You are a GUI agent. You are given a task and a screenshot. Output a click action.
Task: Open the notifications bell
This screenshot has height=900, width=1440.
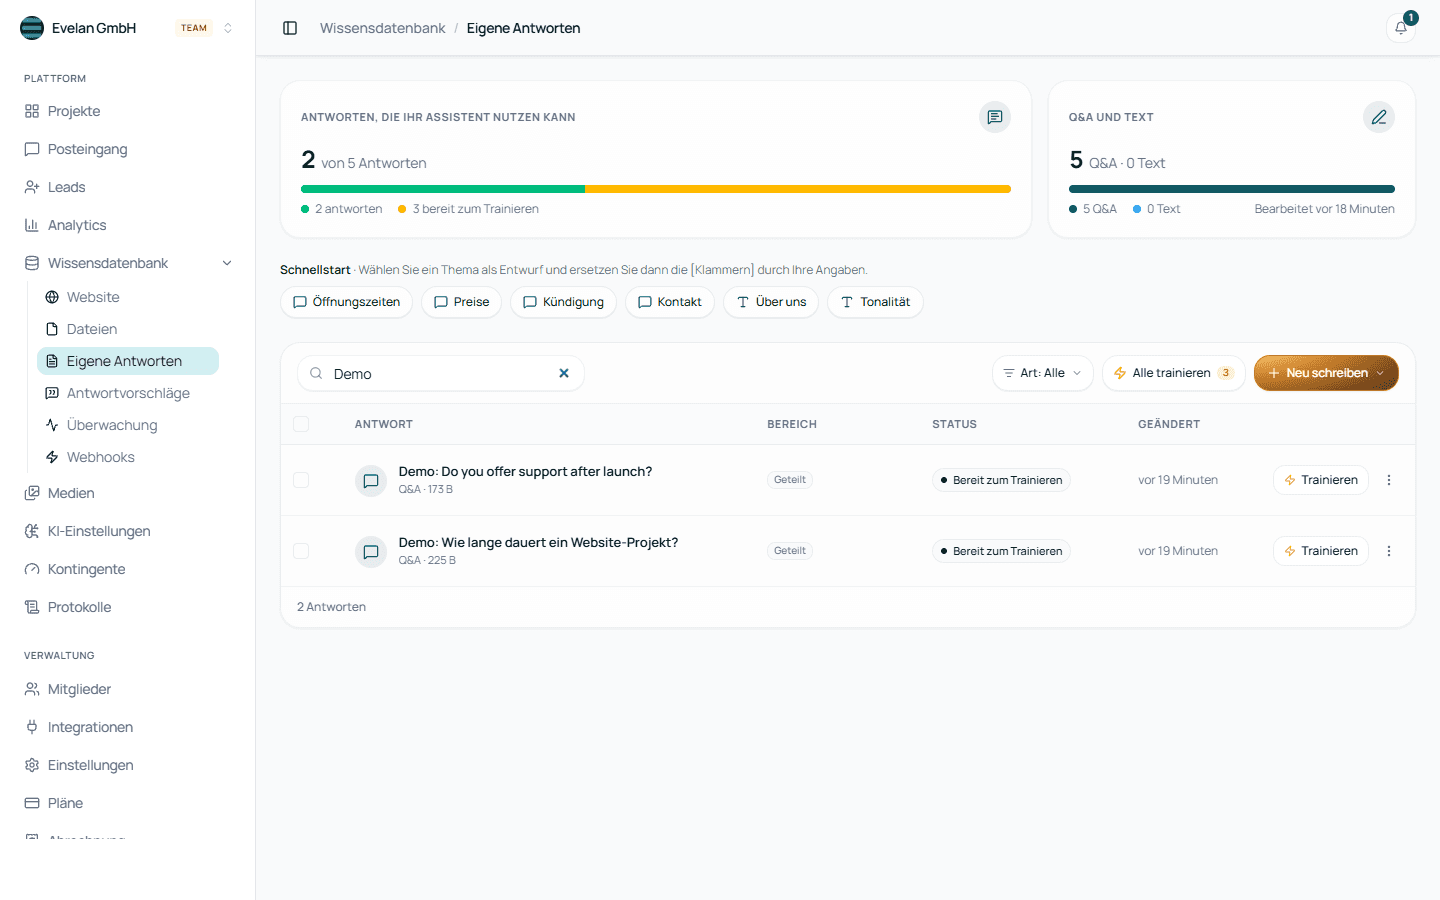(x=1401, y=28)
